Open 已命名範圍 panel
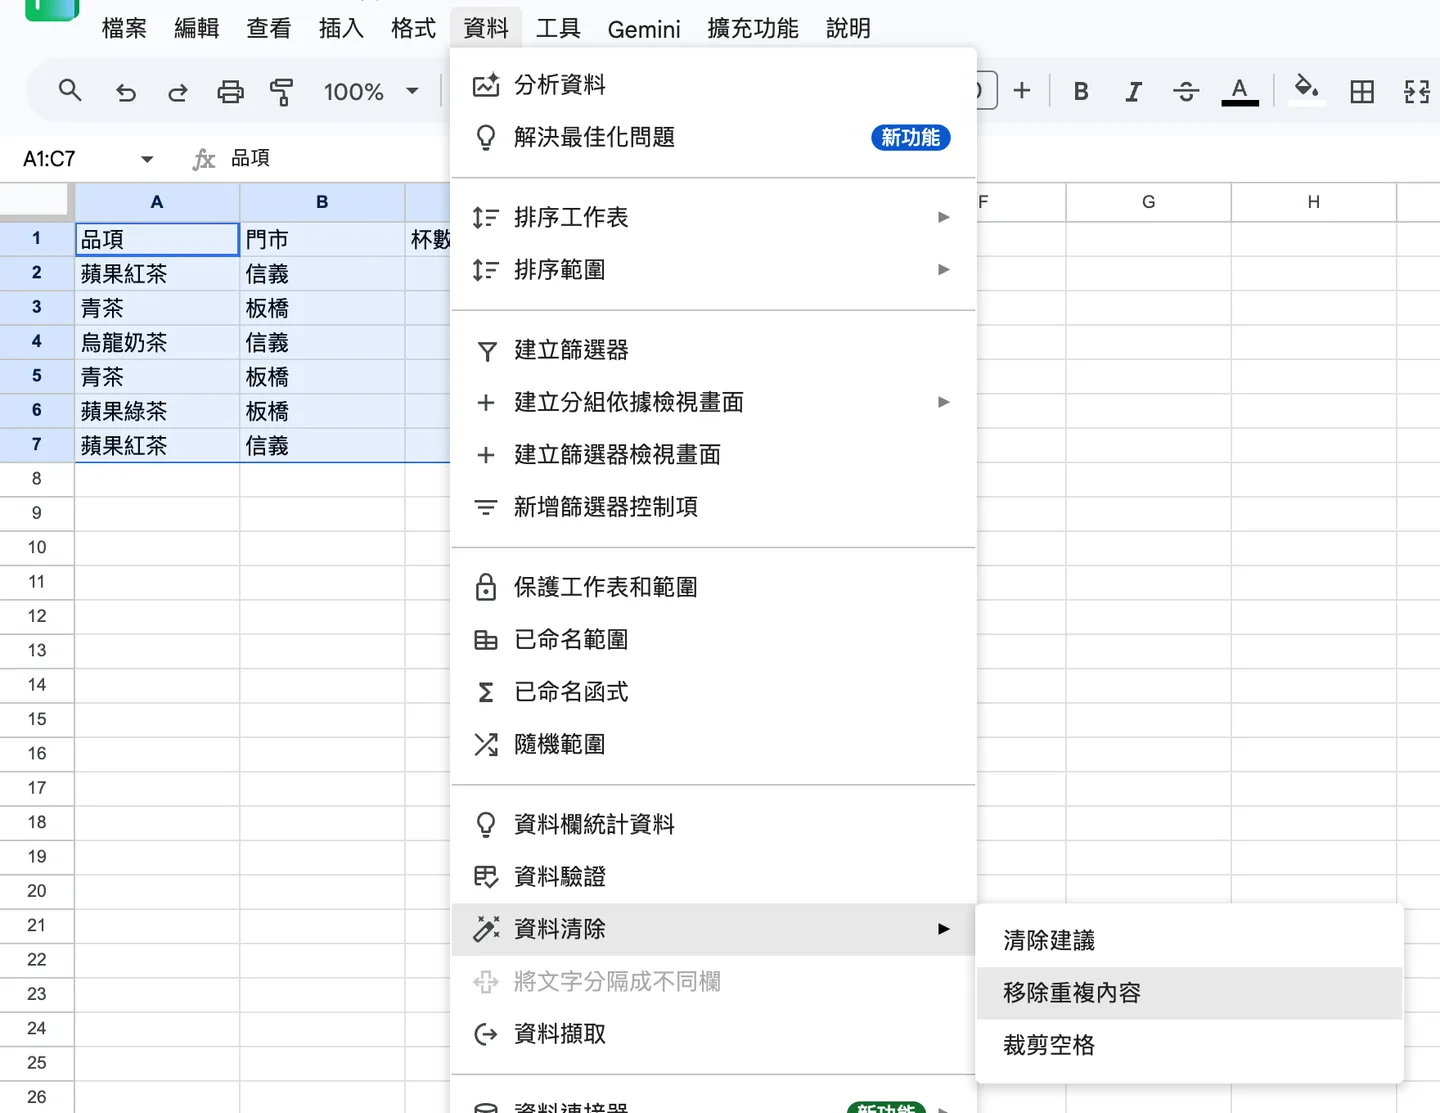Screen dimensions: 1440x1113 tap(713, 640)
